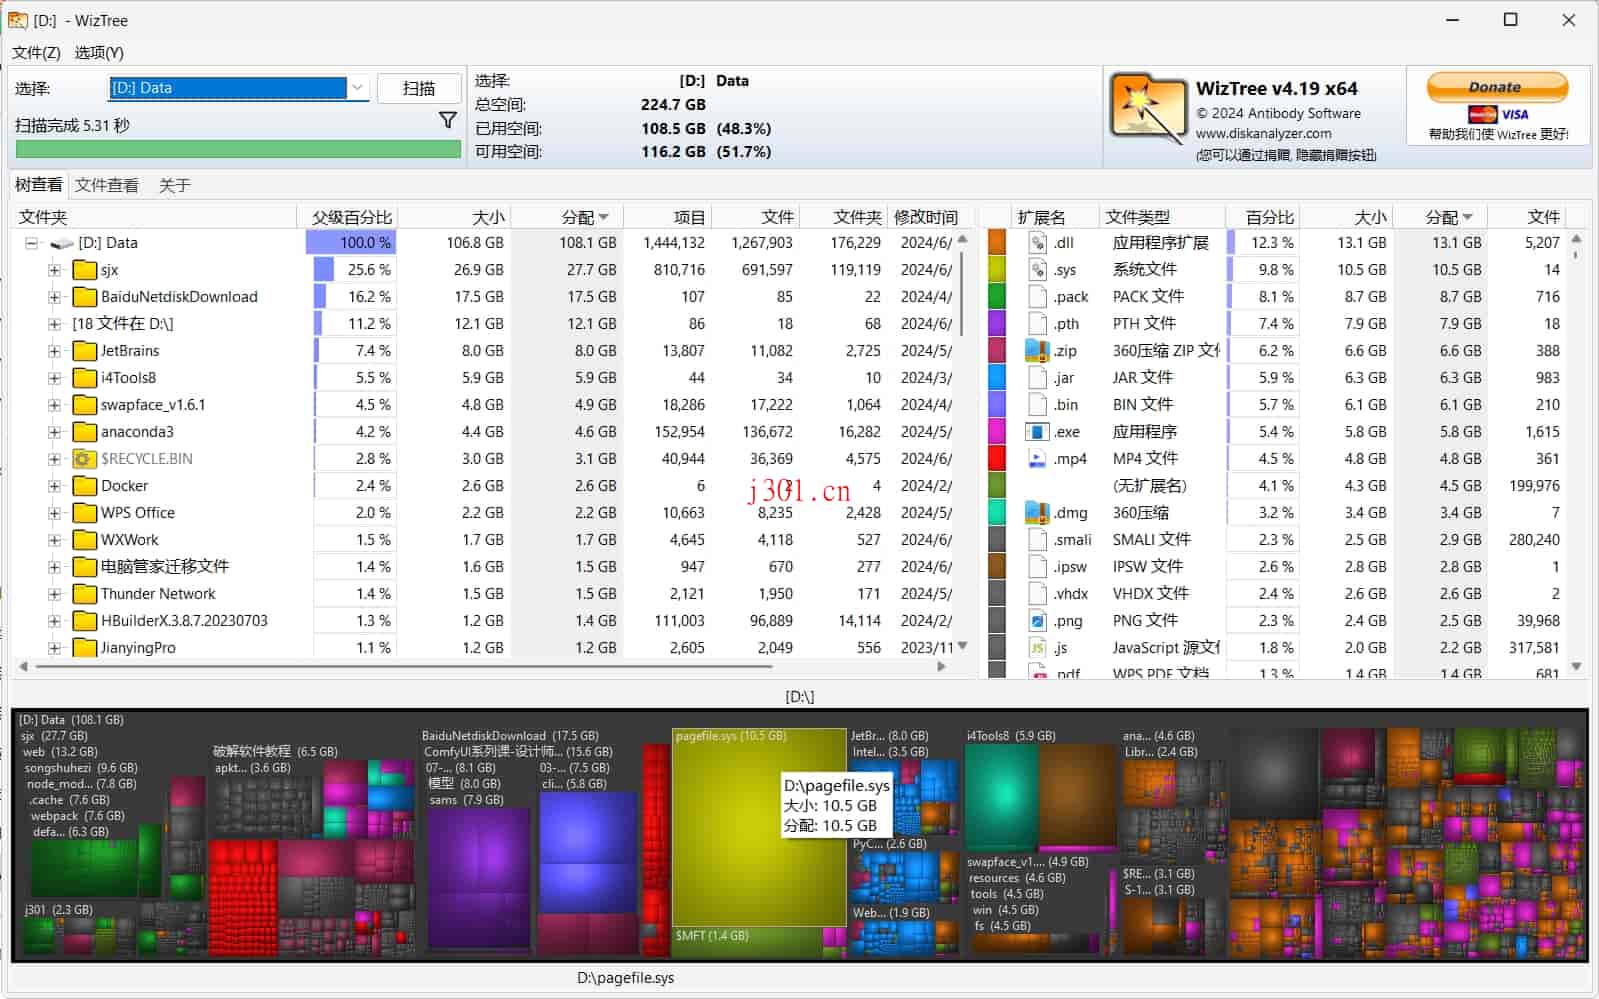Image resolution: width=1599 pixels, height=999 pixels.
Task: Click the JianyingPro folder icon
Action: pos(84,648)
